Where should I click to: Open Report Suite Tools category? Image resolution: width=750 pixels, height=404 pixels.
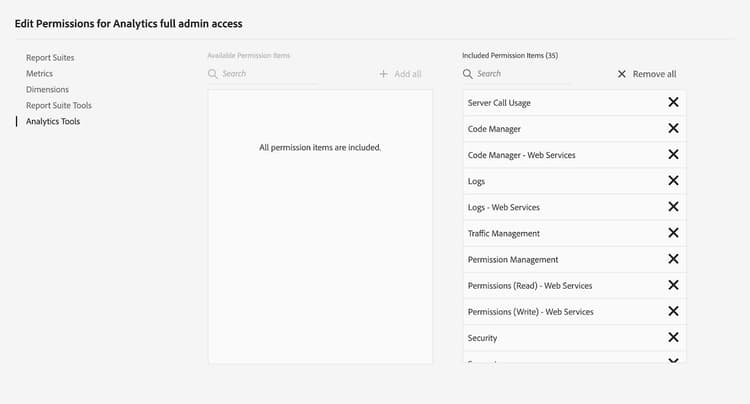59,106
